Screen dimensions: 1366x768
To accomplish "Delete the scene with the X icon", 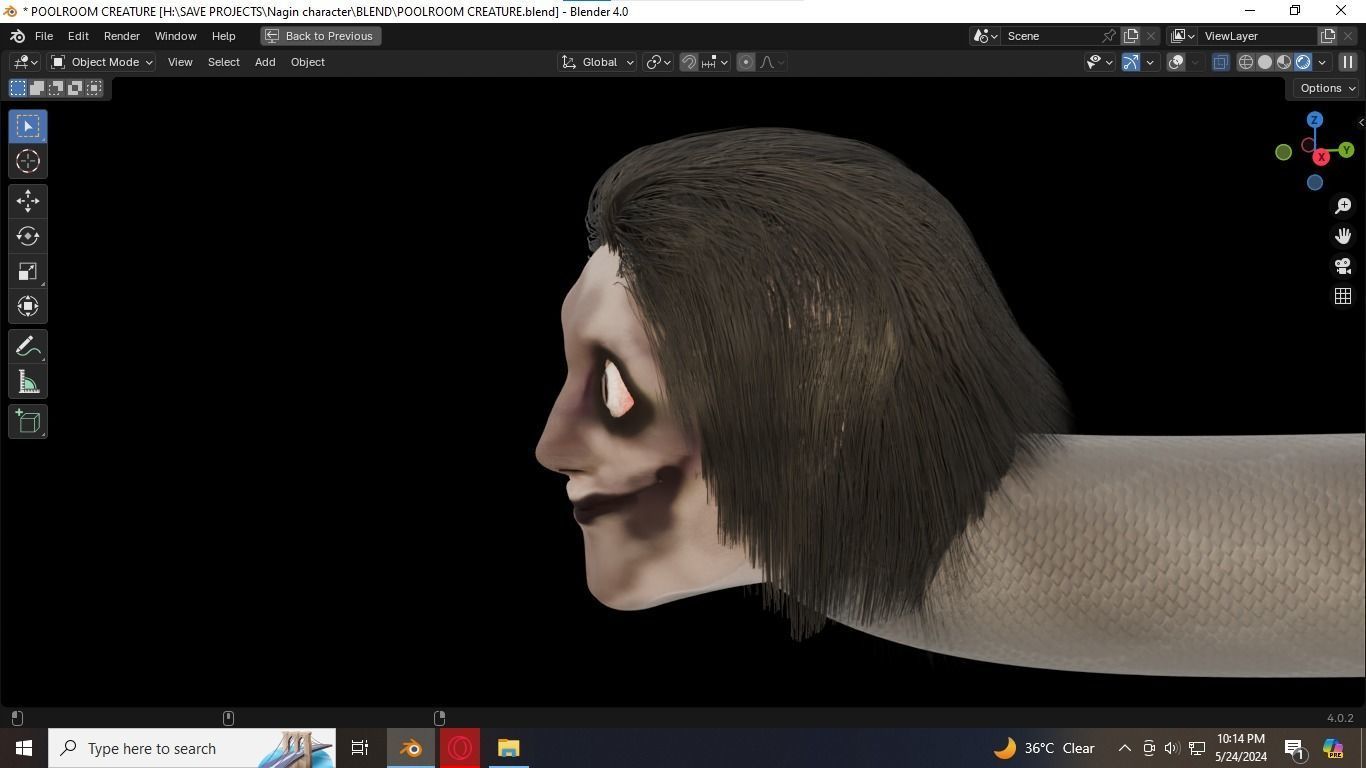I will 1151,36.
